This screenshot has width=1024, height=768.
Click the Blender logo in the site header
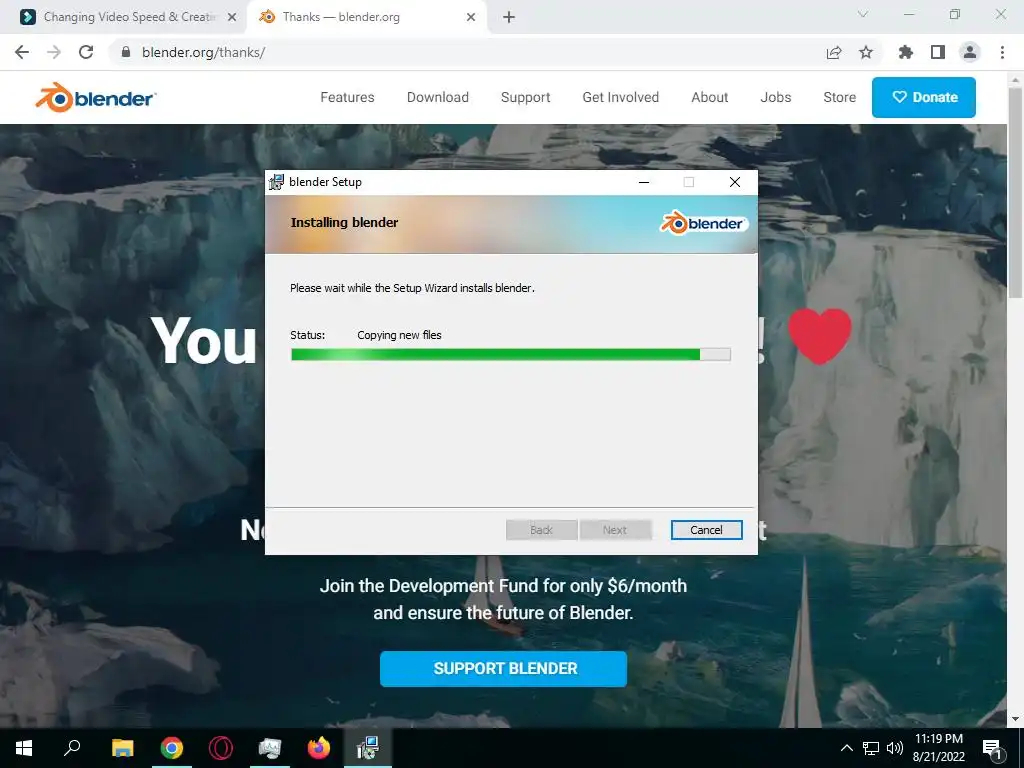[x=95, y=97]
